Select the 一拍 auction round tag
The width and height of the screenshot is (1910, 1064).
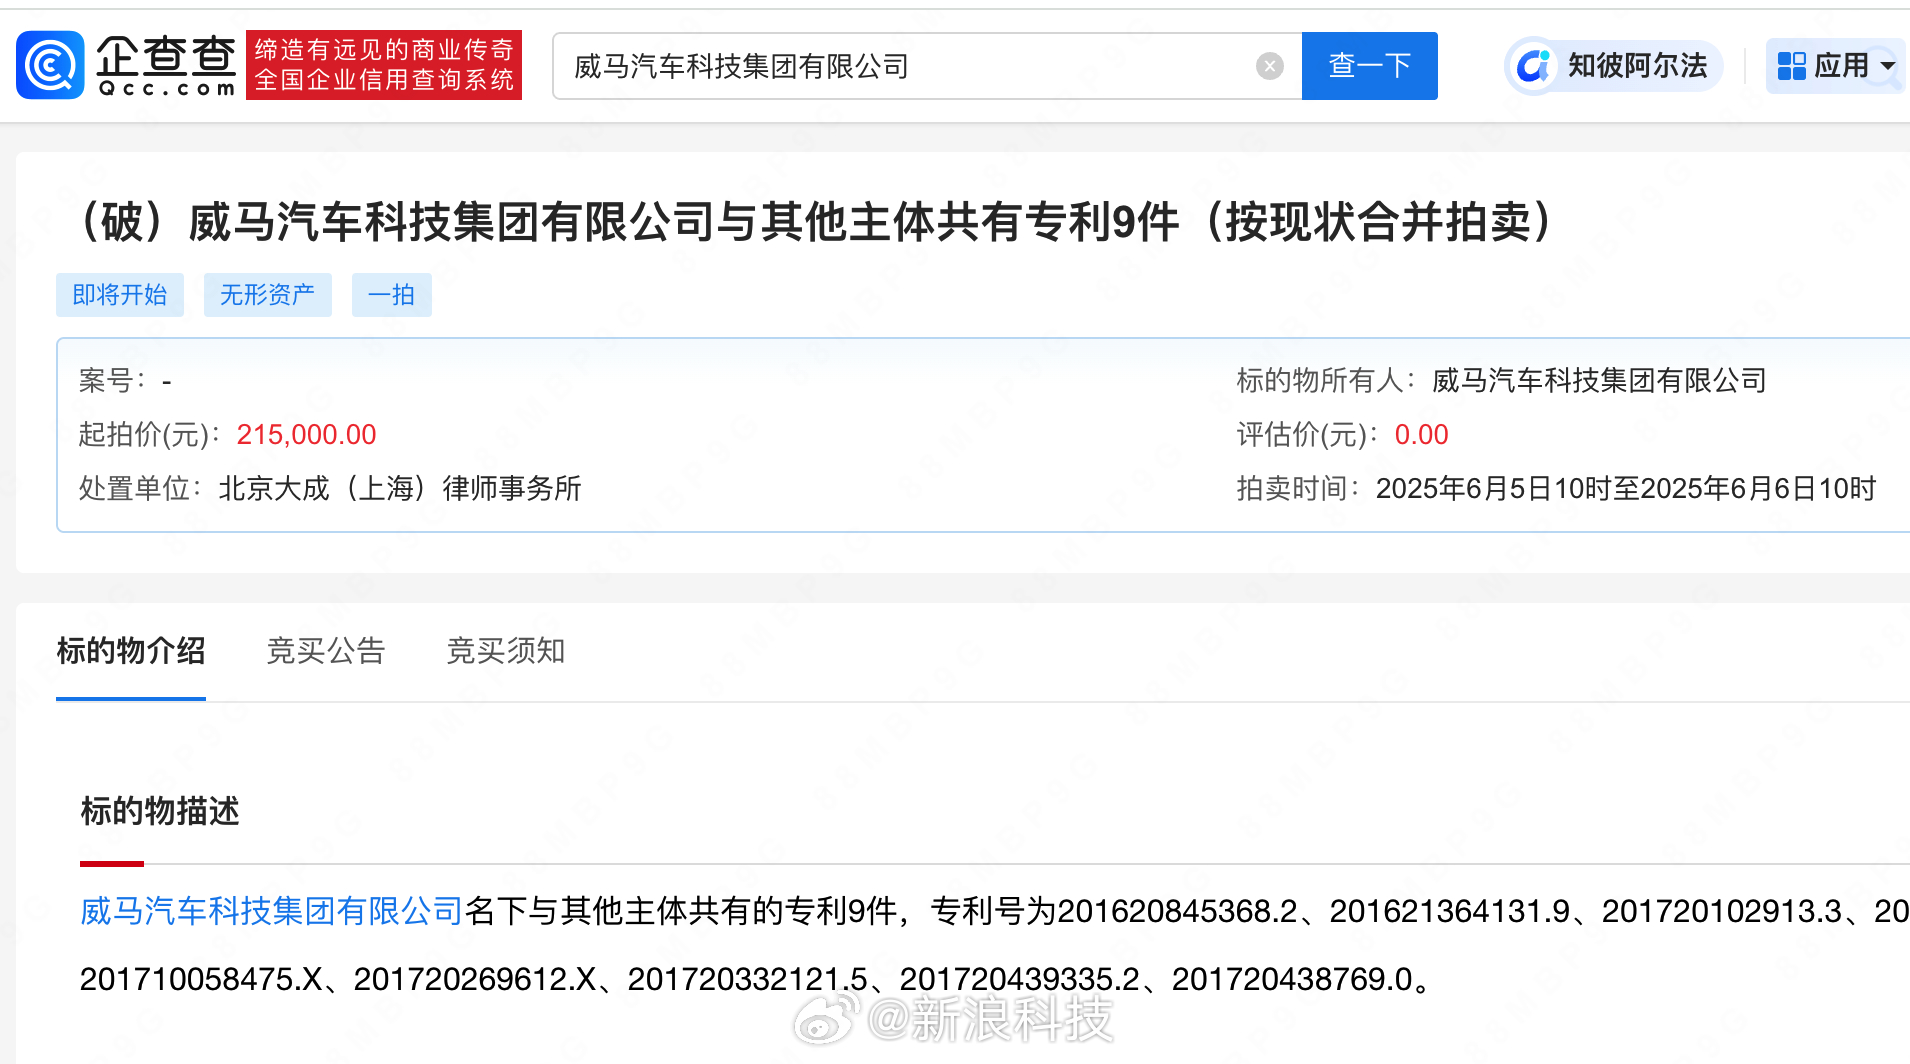[x=392, y=295]
